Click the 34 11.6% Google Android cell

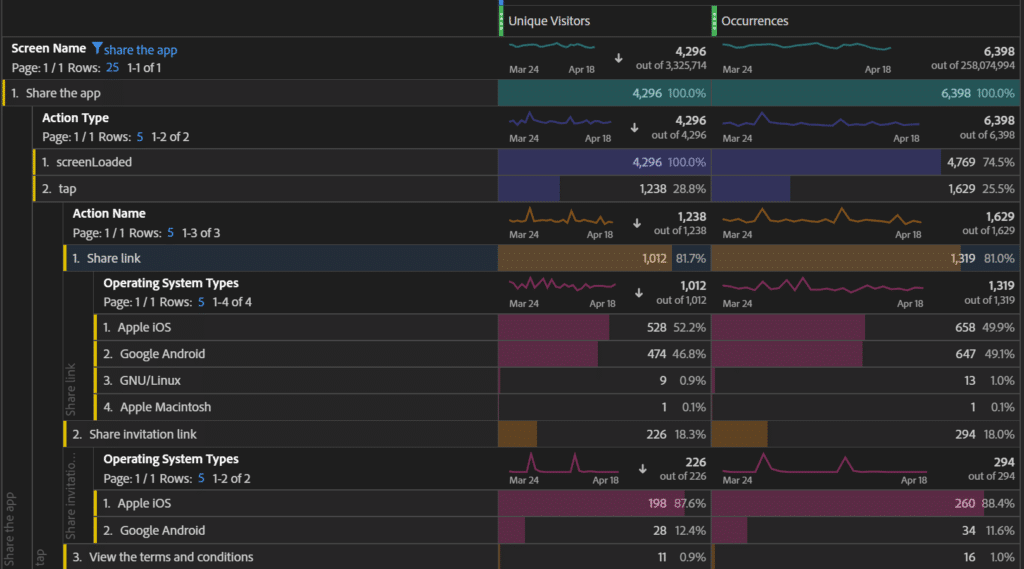(865, 530)
